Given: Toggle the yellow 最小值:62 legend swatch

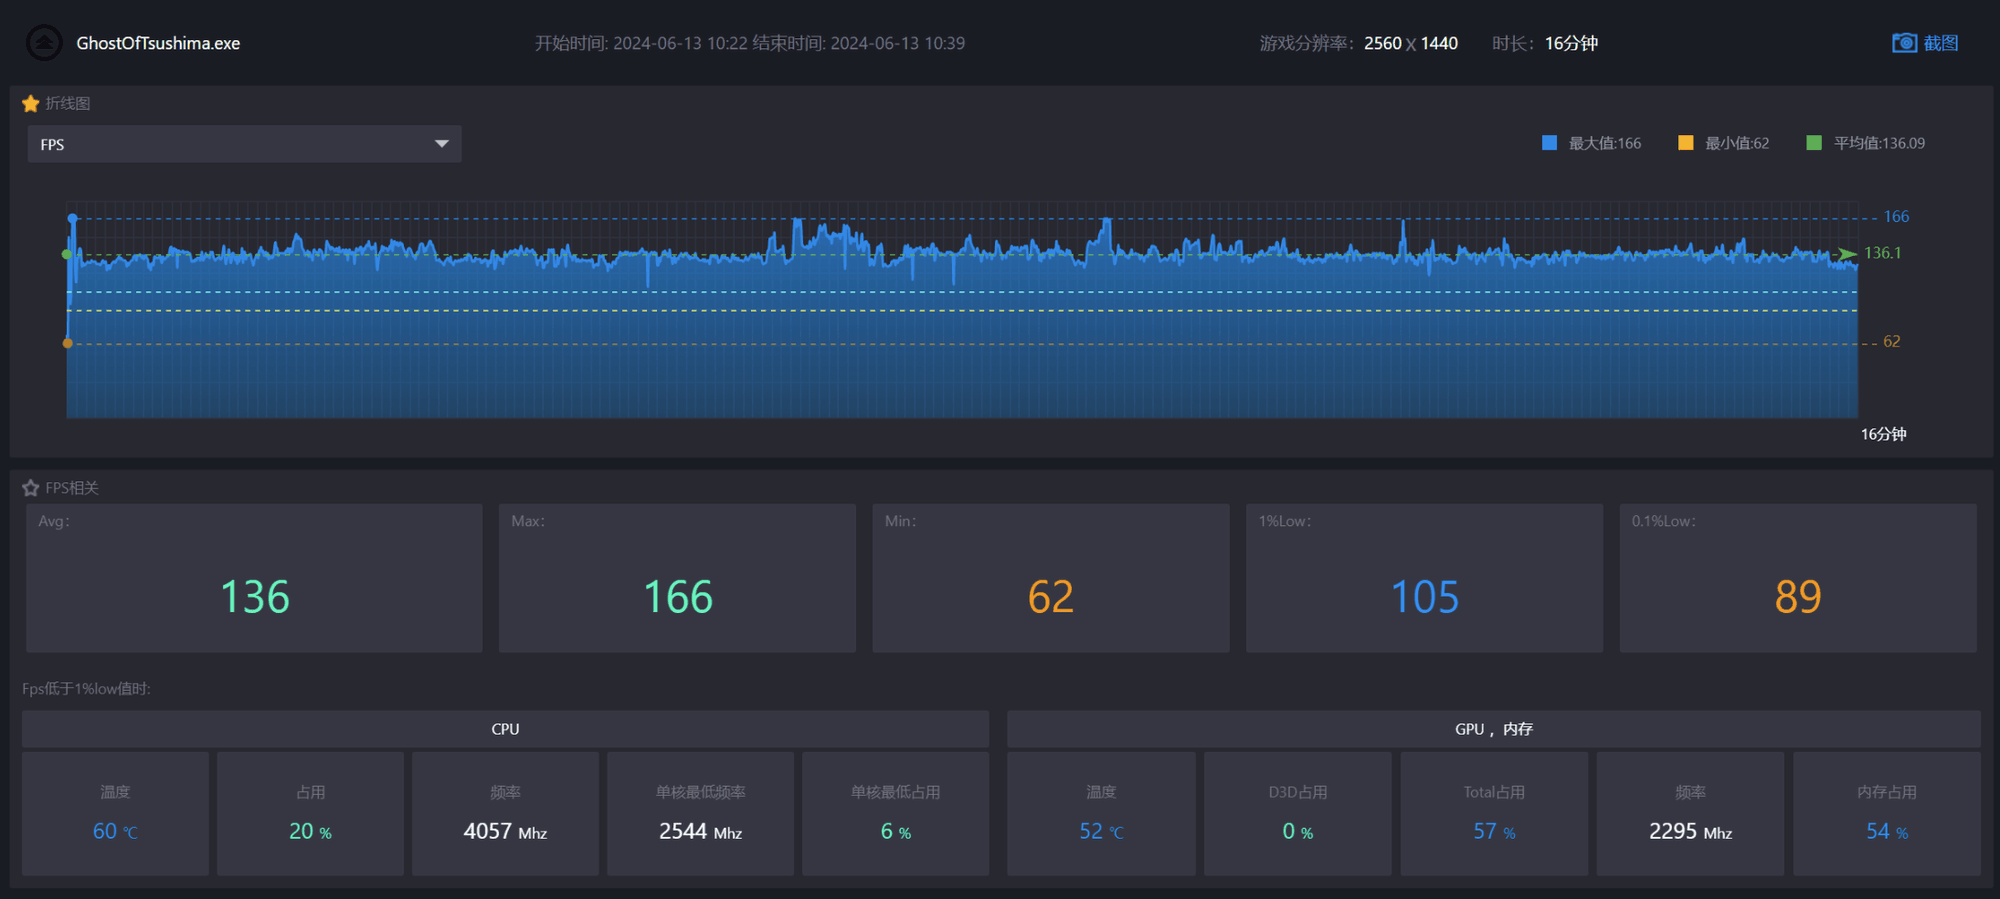Looking at the screenshot, I should [1685, 143].
